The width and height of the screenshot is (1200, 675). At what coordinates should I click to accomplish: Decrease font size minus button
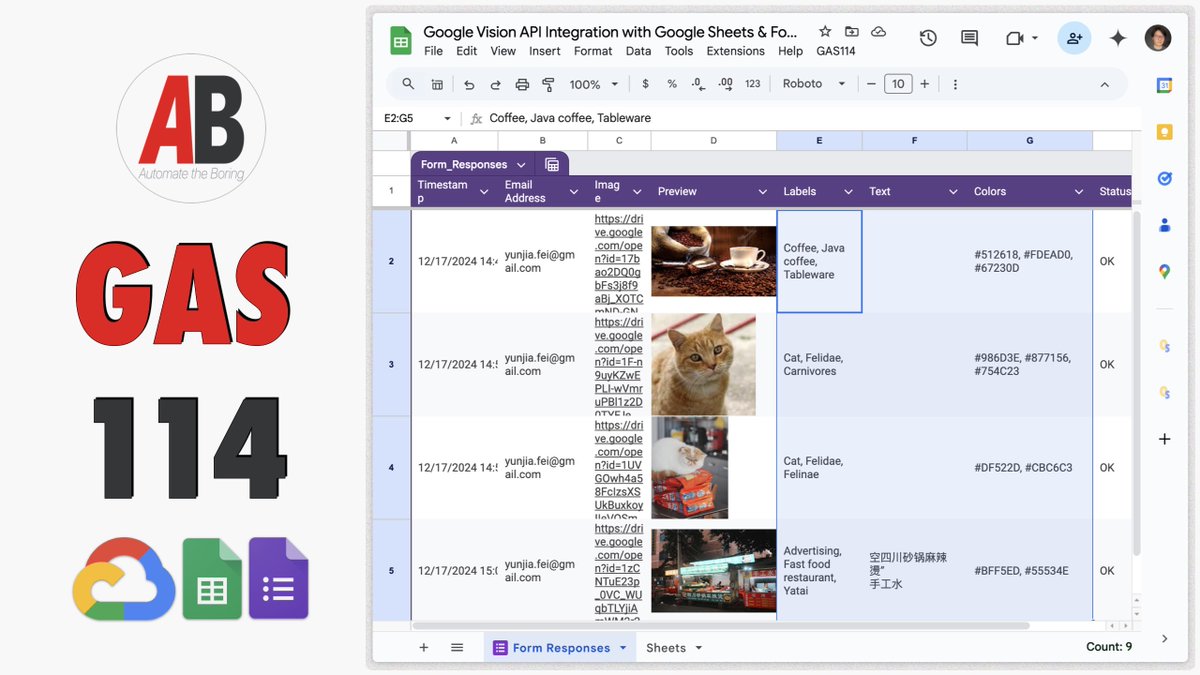872,84
